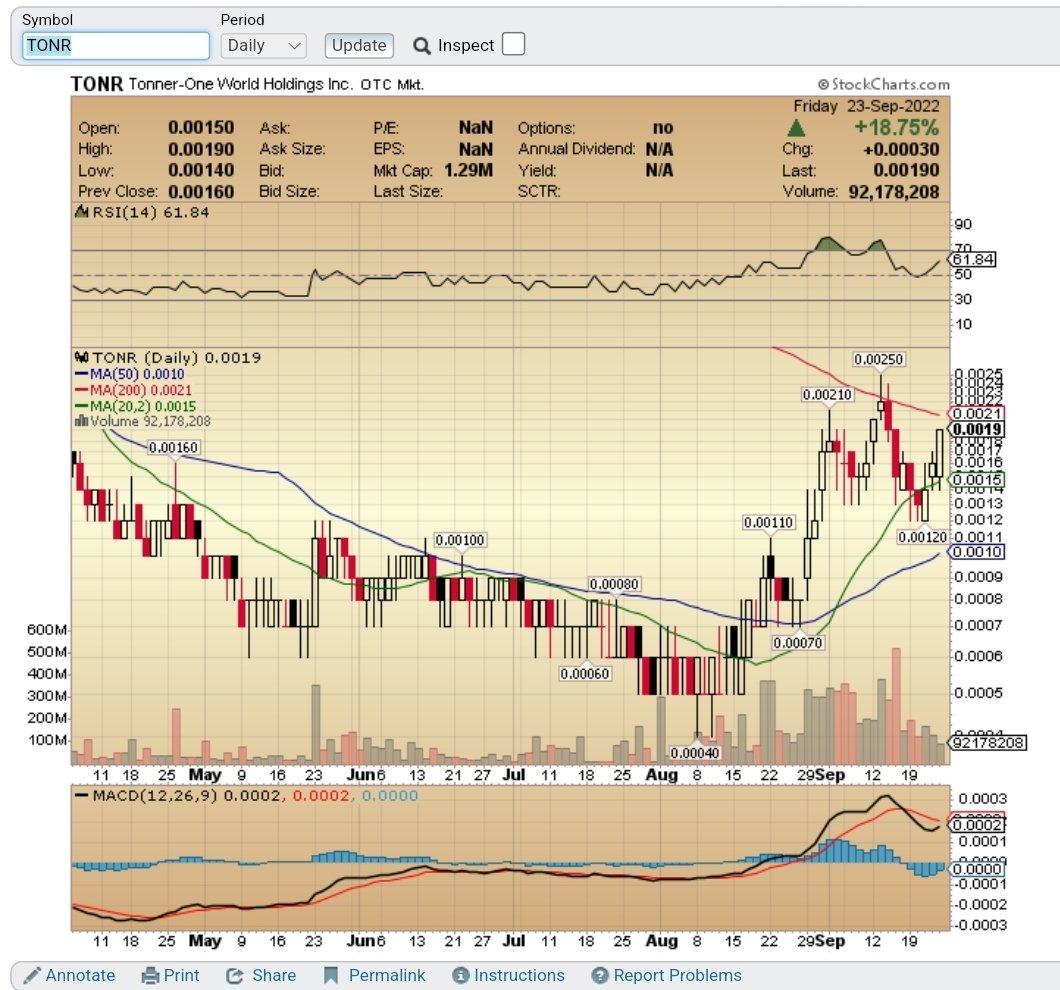
Task: Click the Update button
Action: [x=359, y=45]
